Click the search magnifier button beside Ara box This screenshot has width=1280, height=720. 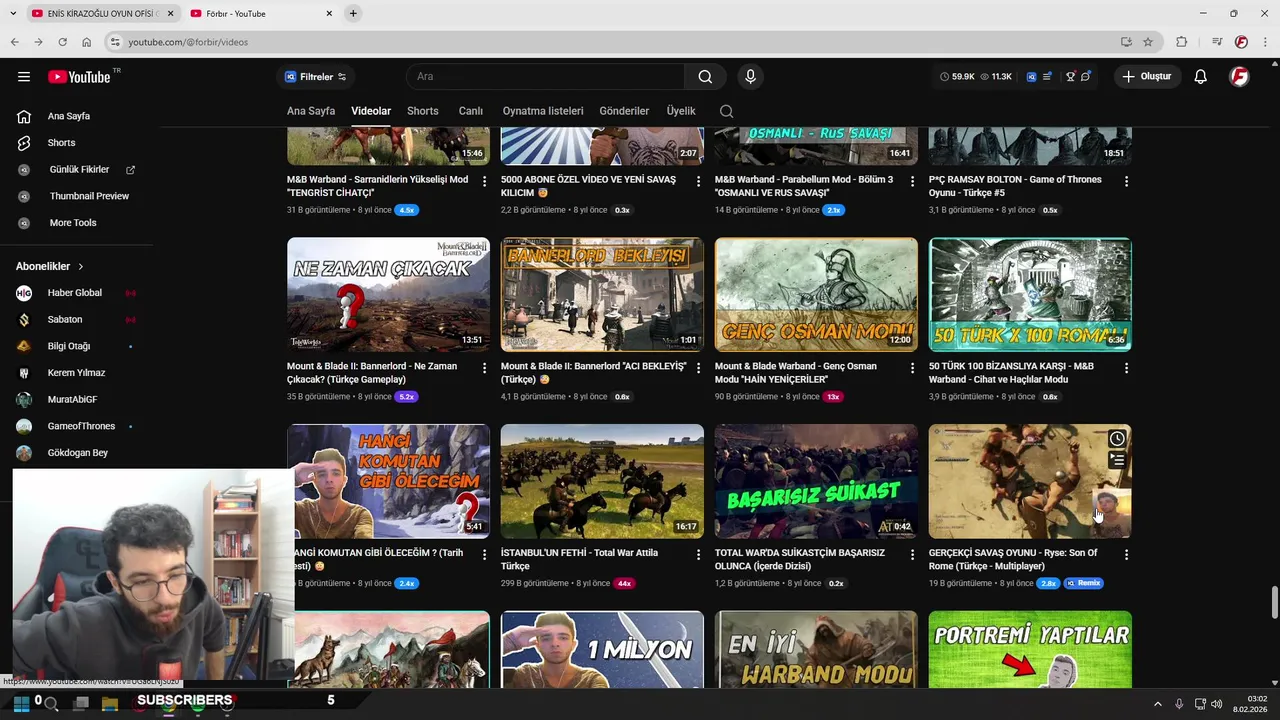point(705,77)
